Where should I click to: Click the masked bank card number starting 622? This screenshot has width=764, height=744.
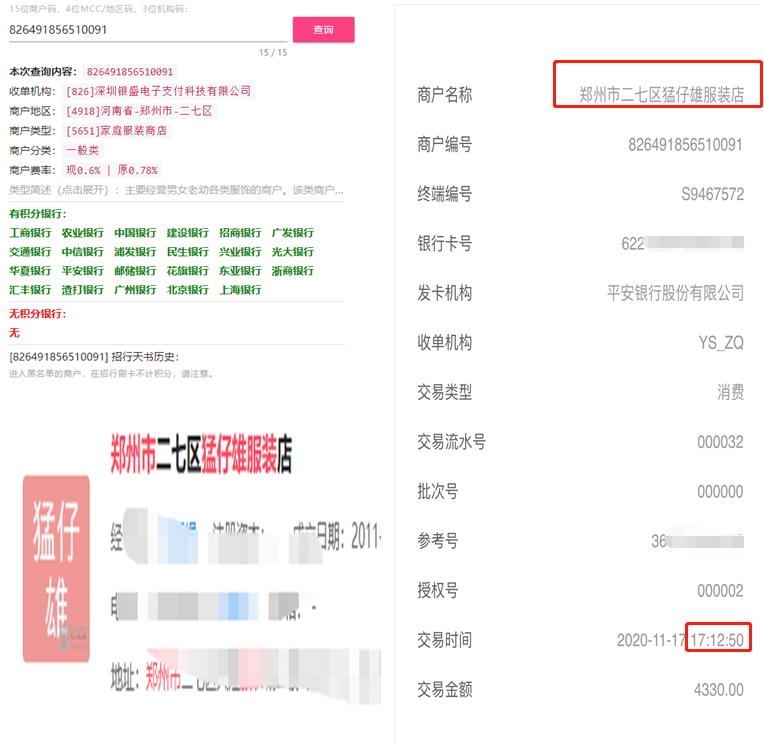point(683,243)
